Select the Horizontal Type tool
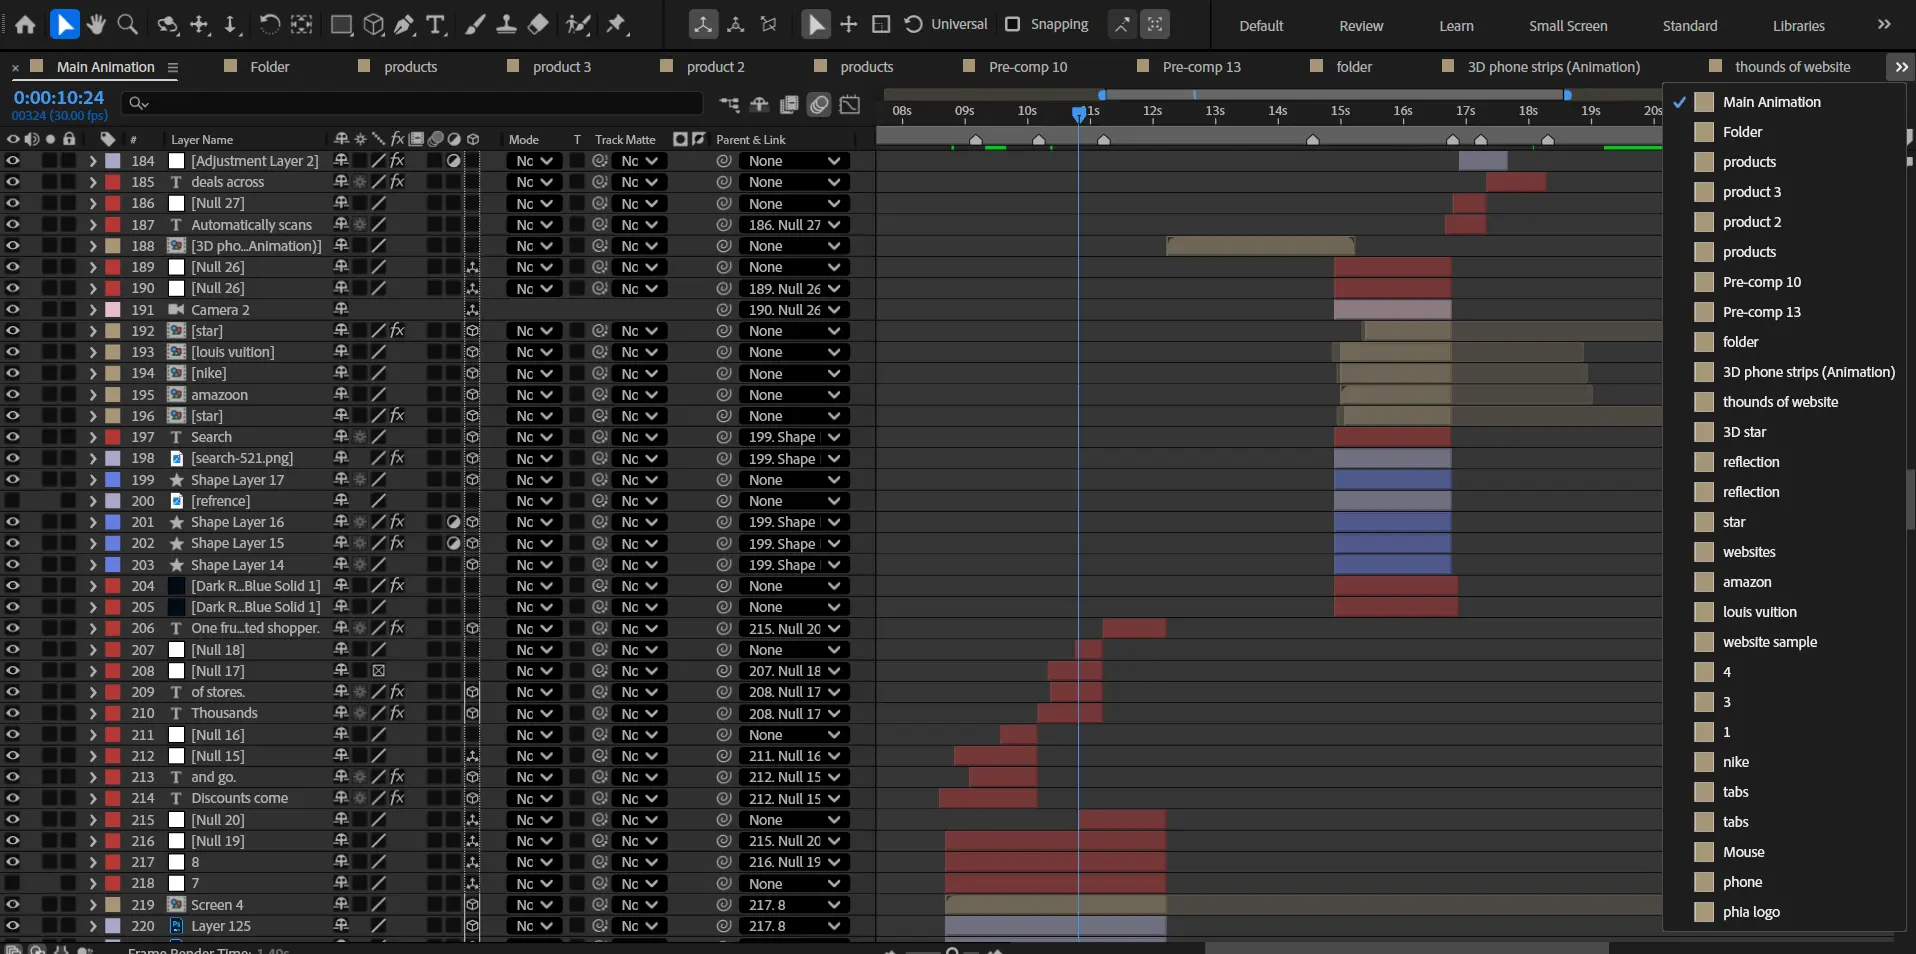The height and width of the screenshot is (954, 1916). [436, 24]
